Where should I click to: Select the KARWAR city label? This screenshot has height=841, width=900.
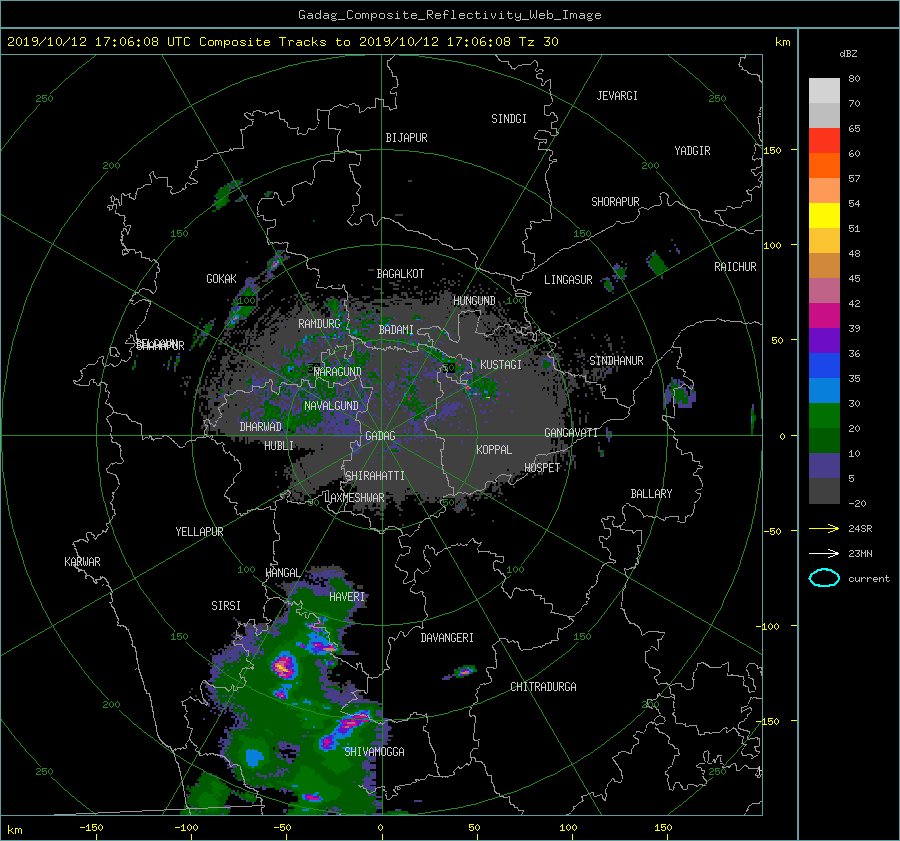pyautogui.click(x=82, y=562)
